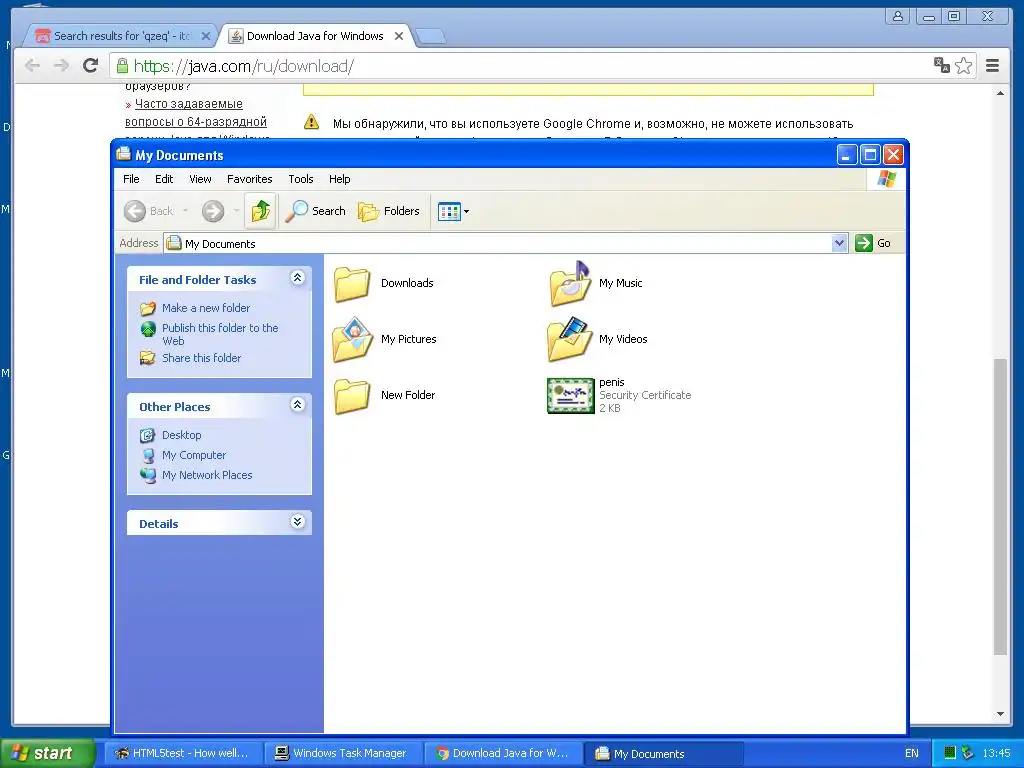Switch to Windows Task Manager on taskbar
This screenshot has width=1024, height=768.
click(x=342, y=754)
